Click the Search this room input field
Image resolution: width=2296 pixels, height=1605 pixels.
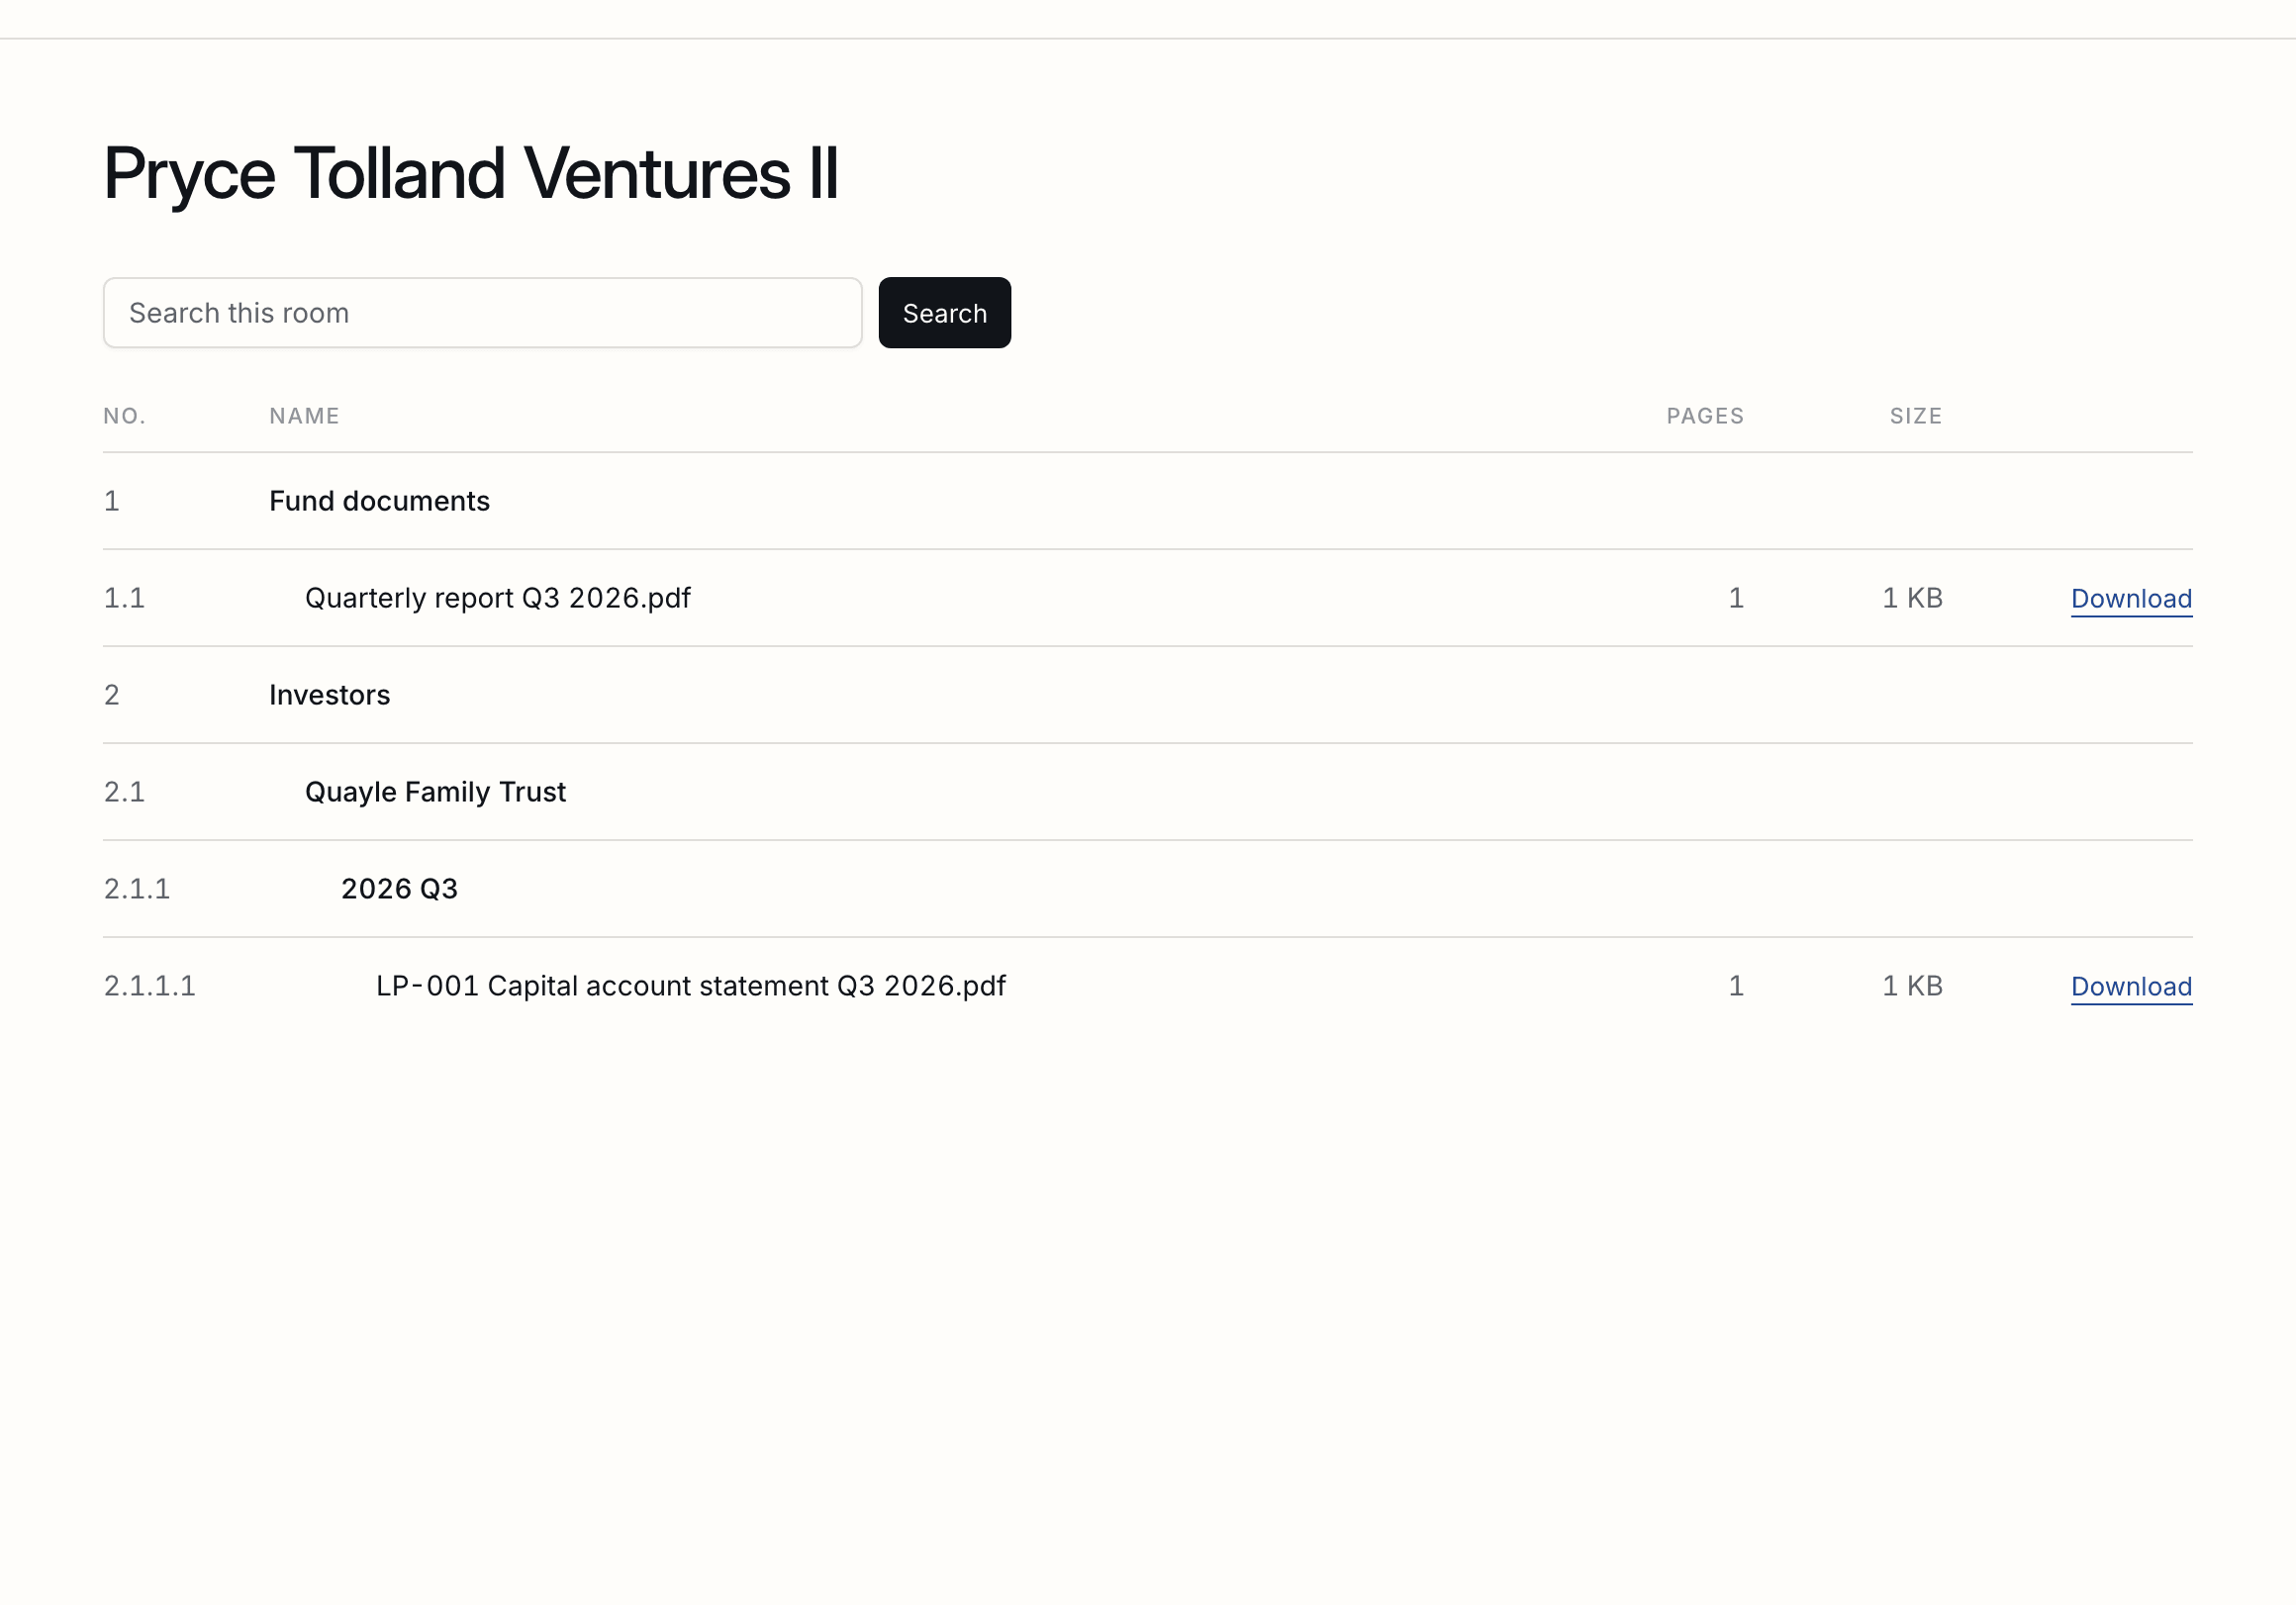pyautogui.click(x=482, y=313)
